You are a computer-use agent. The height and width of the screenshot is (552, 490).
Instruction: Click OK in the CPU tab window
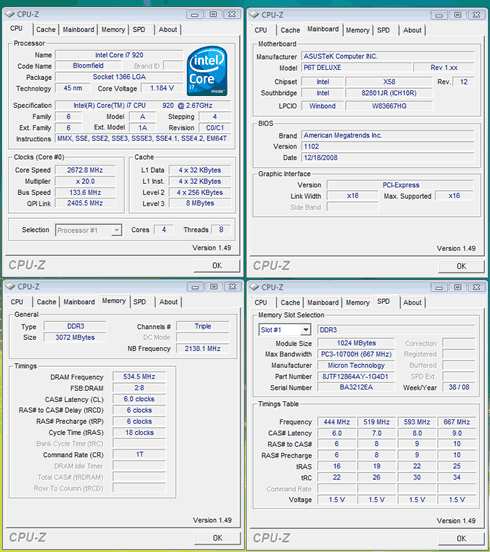[217, 266]
